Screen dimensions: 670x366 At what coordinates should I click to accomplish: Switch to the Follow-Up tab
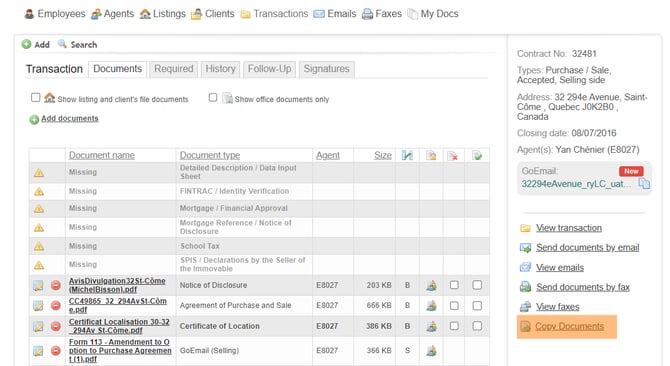pyautogui.click(x=269, y=69)
